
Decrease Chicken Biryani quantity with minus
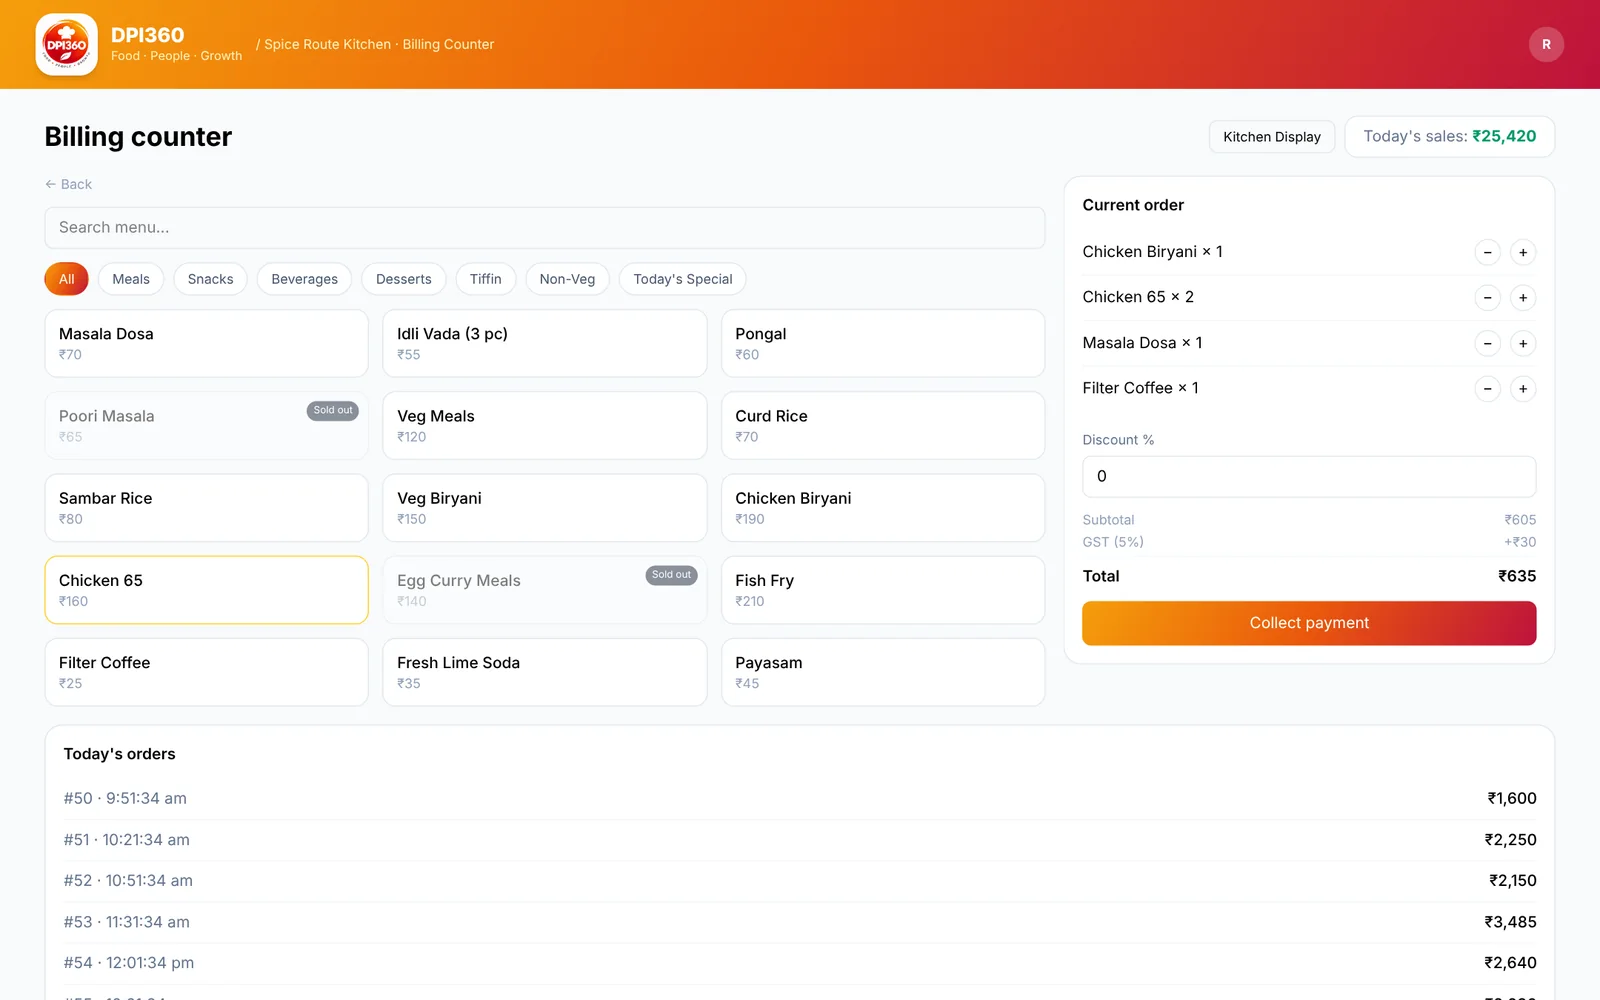click(x=1488, y=252)
